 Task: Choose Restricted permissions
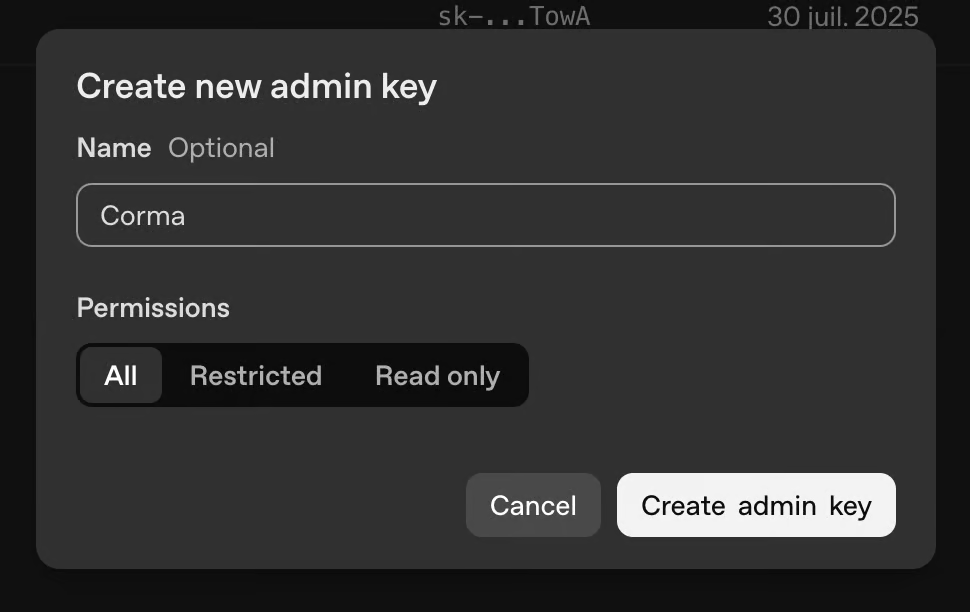255,376
